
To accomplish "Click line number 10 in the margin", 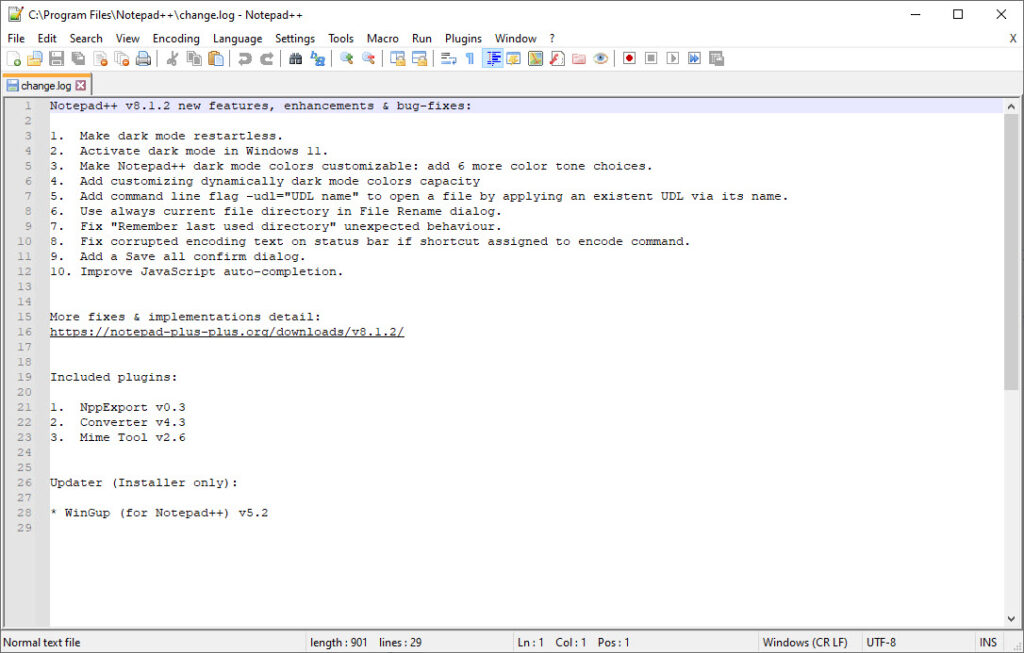I will 24,242.
